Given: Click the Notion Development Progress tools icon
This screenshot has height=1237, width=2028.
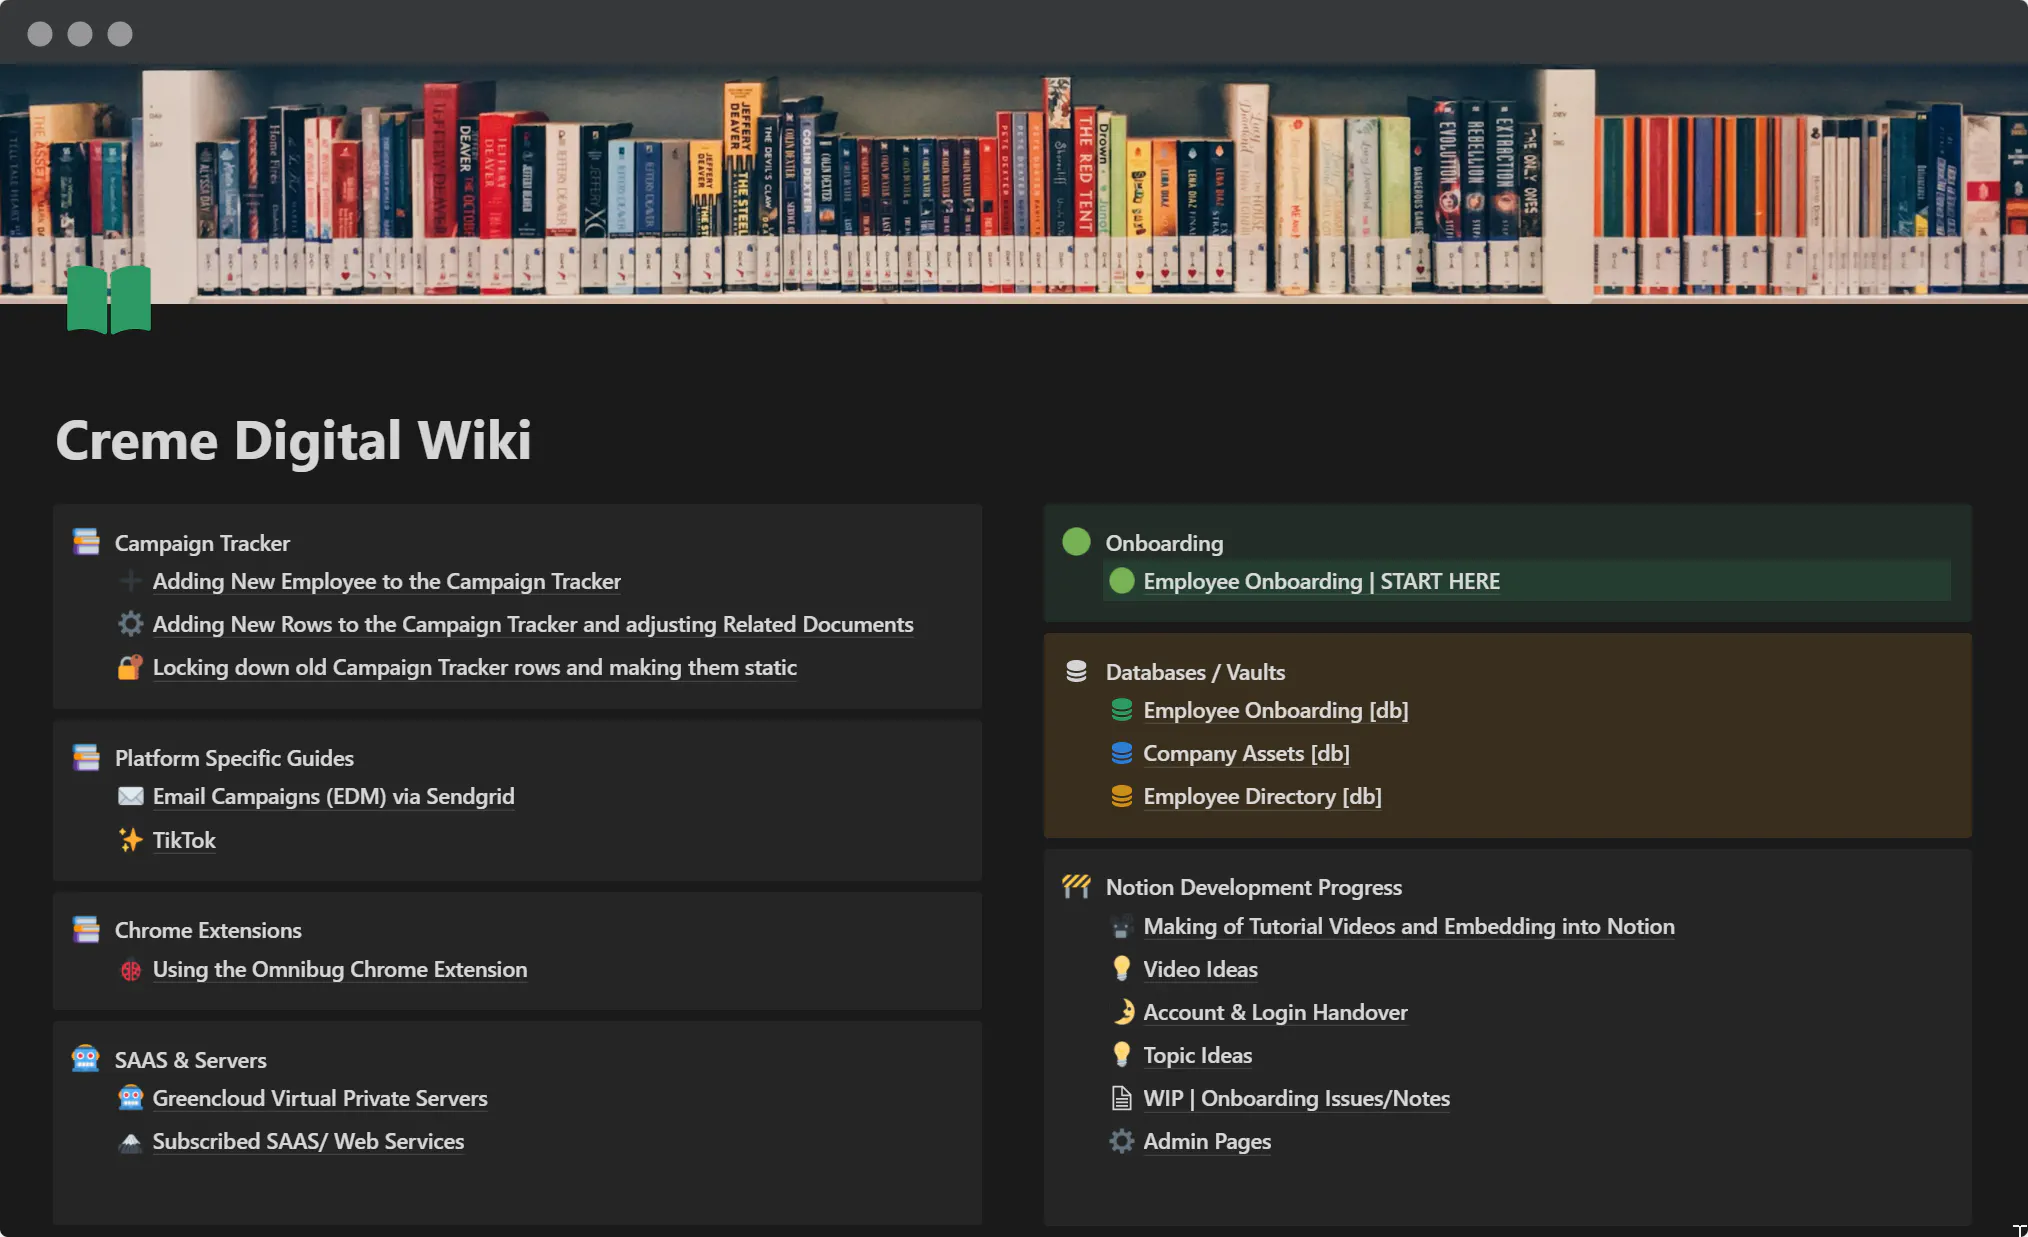Looking at the screenshot, I should [1076, 885].
